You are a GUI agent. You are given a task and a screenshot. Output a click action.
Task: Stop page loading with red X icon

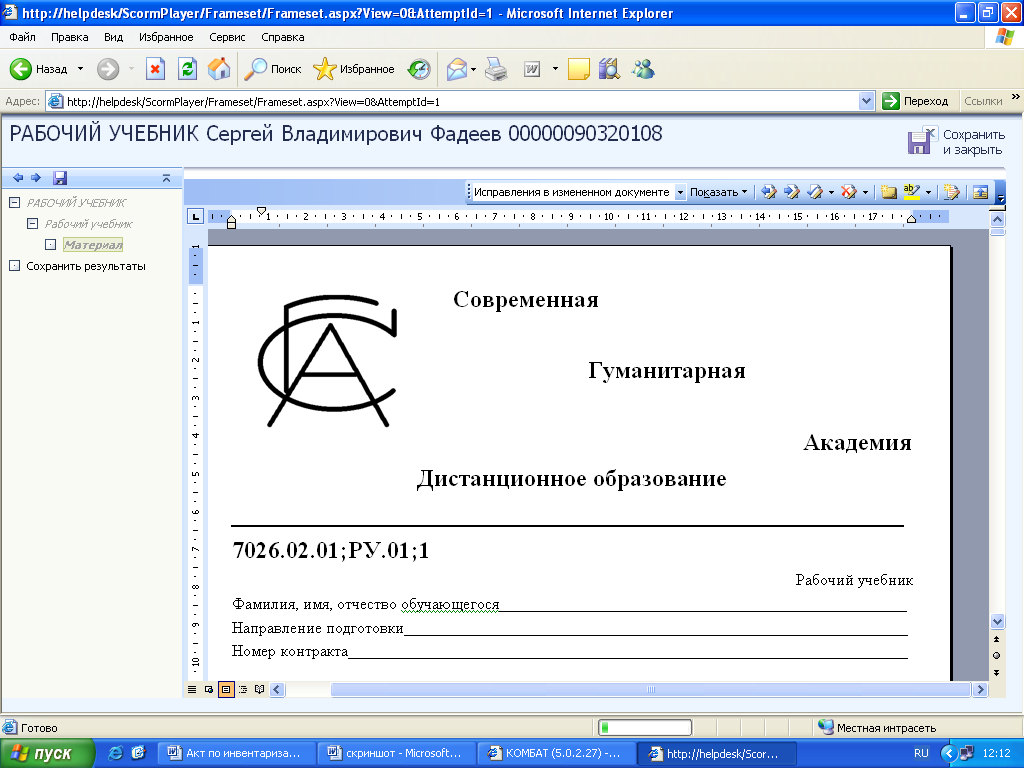point(155,69)
